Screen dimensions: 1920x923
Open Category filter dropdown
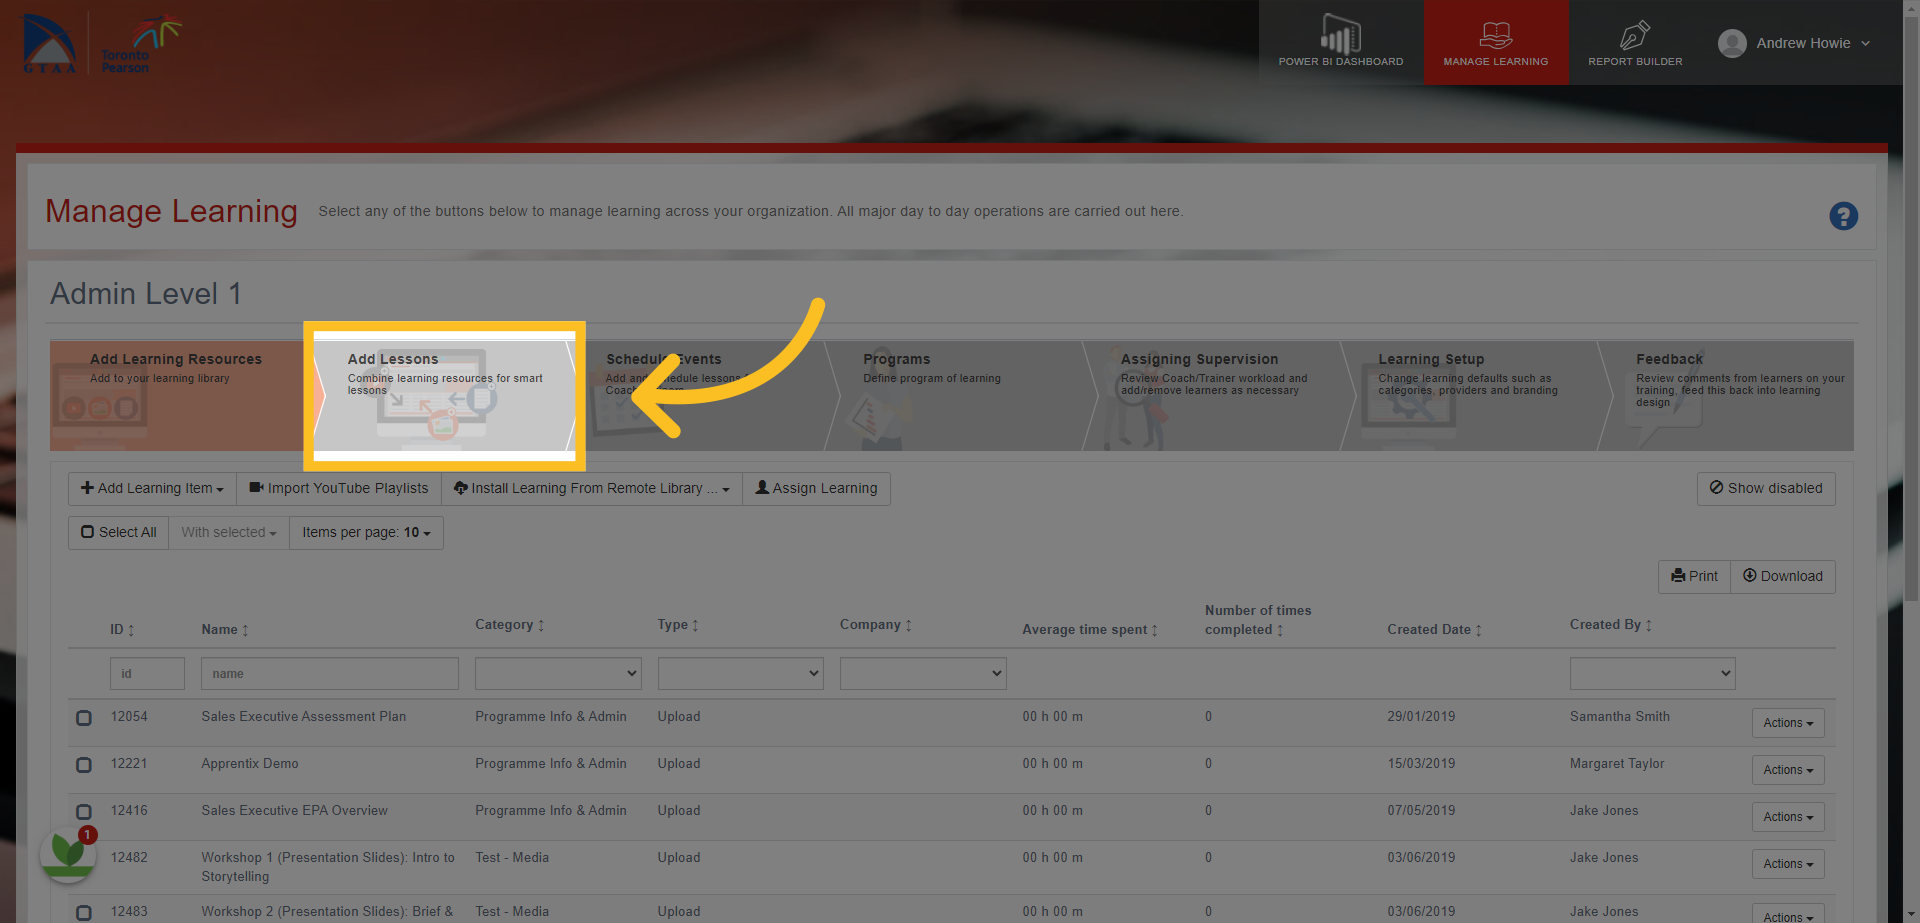point(558,673)
